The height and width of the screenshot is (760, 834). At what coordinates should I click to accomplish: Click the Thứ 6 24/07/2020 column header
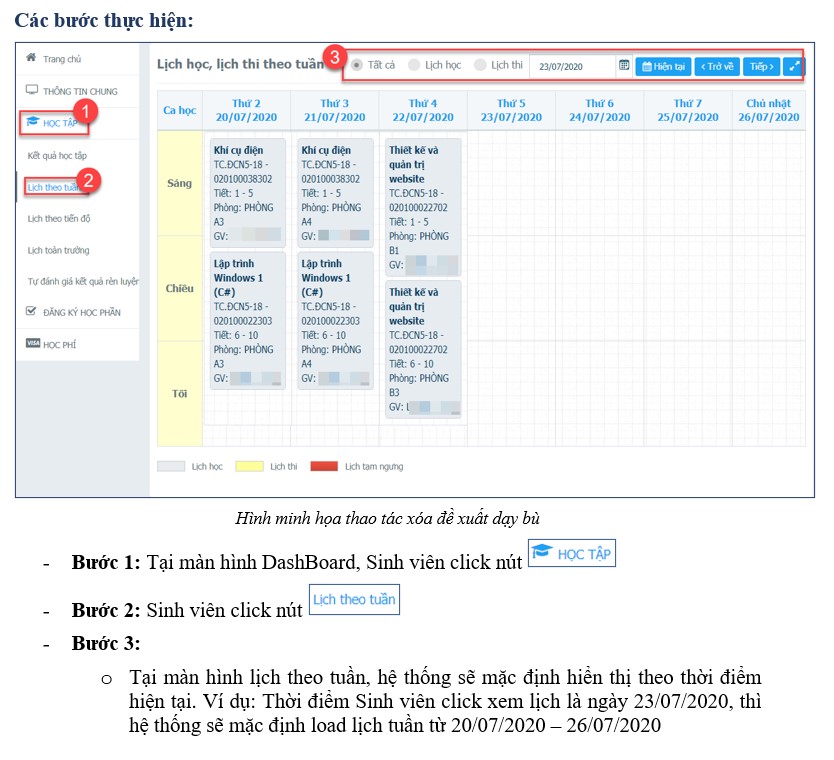coord(600,110)
